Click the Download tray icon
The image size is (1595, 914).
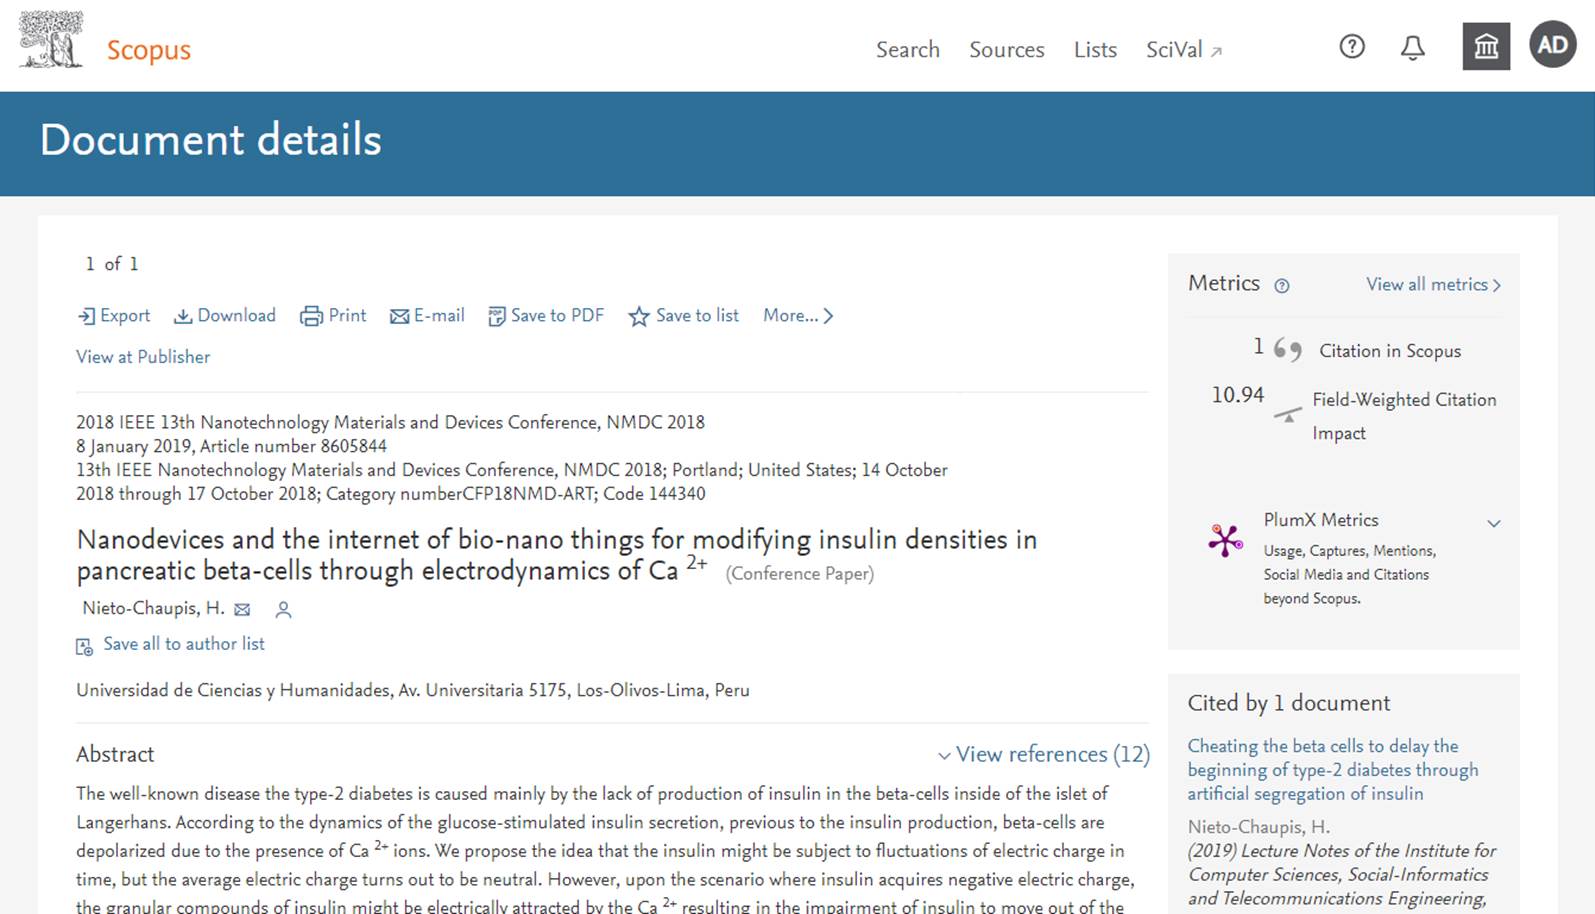pos(183,316)
